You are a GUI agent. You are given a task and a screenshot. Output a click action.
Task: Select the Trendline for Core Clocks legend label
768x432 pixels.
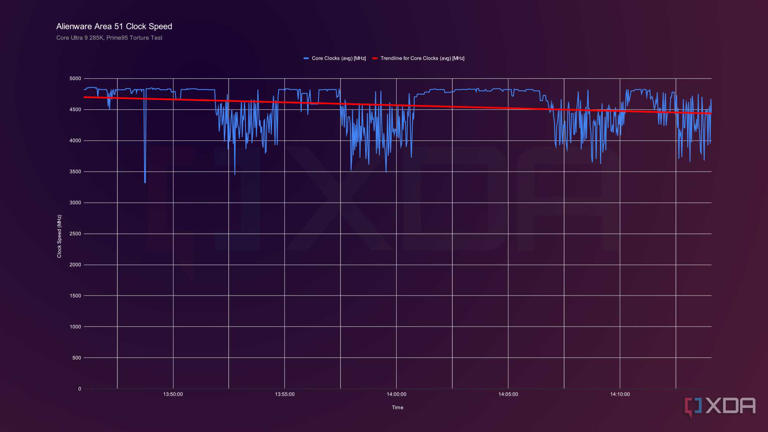[422, 58]
